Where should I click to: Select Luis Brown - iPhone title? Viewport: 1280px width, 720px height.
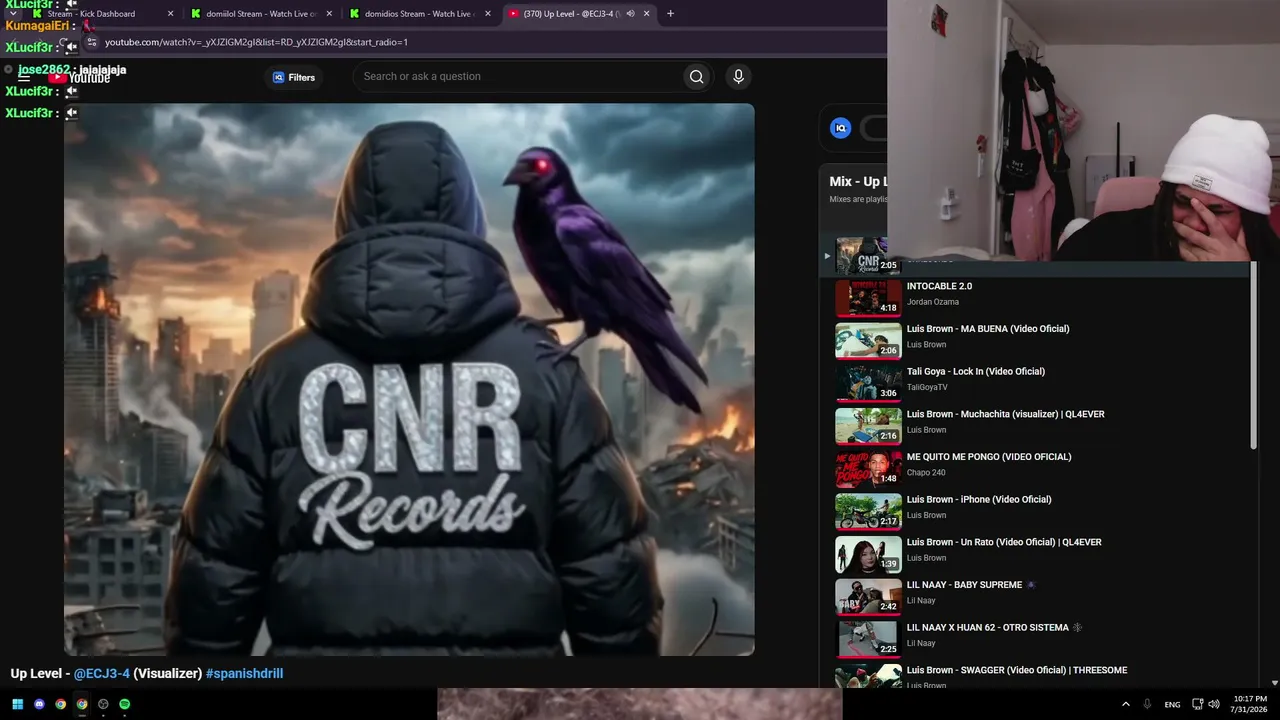[979, 499]
